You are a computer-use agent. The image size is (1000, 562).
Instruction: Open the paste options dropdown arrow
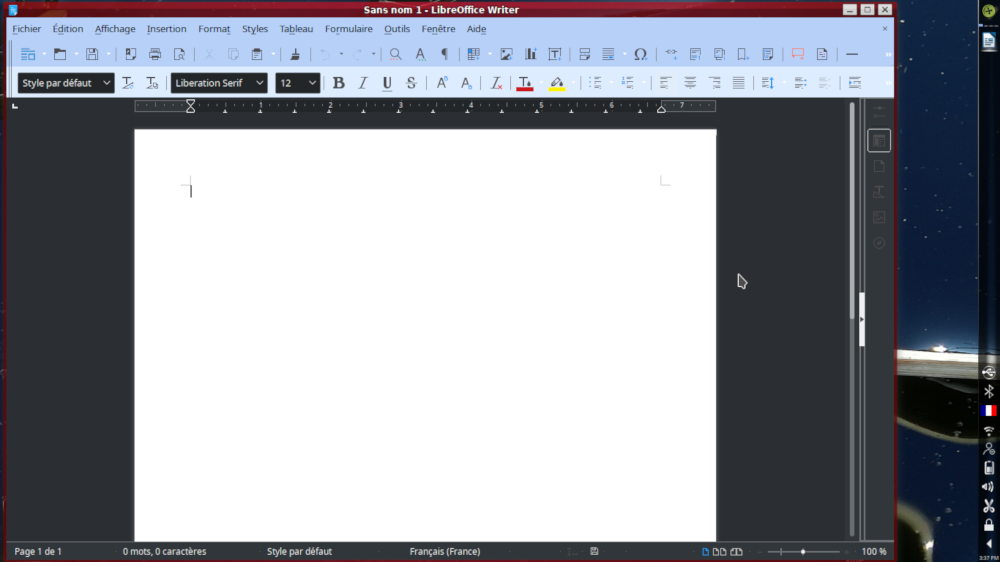tap(273, 54)
